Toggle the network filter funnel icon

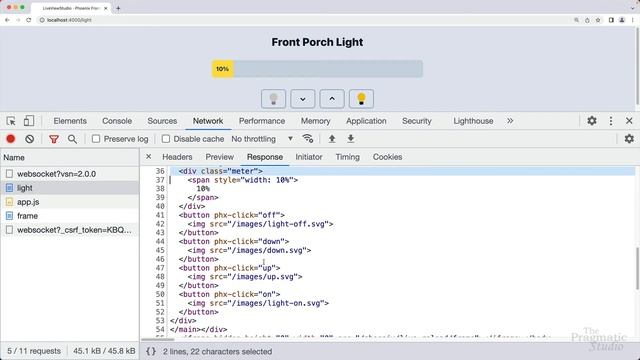[x=53, y=139]
